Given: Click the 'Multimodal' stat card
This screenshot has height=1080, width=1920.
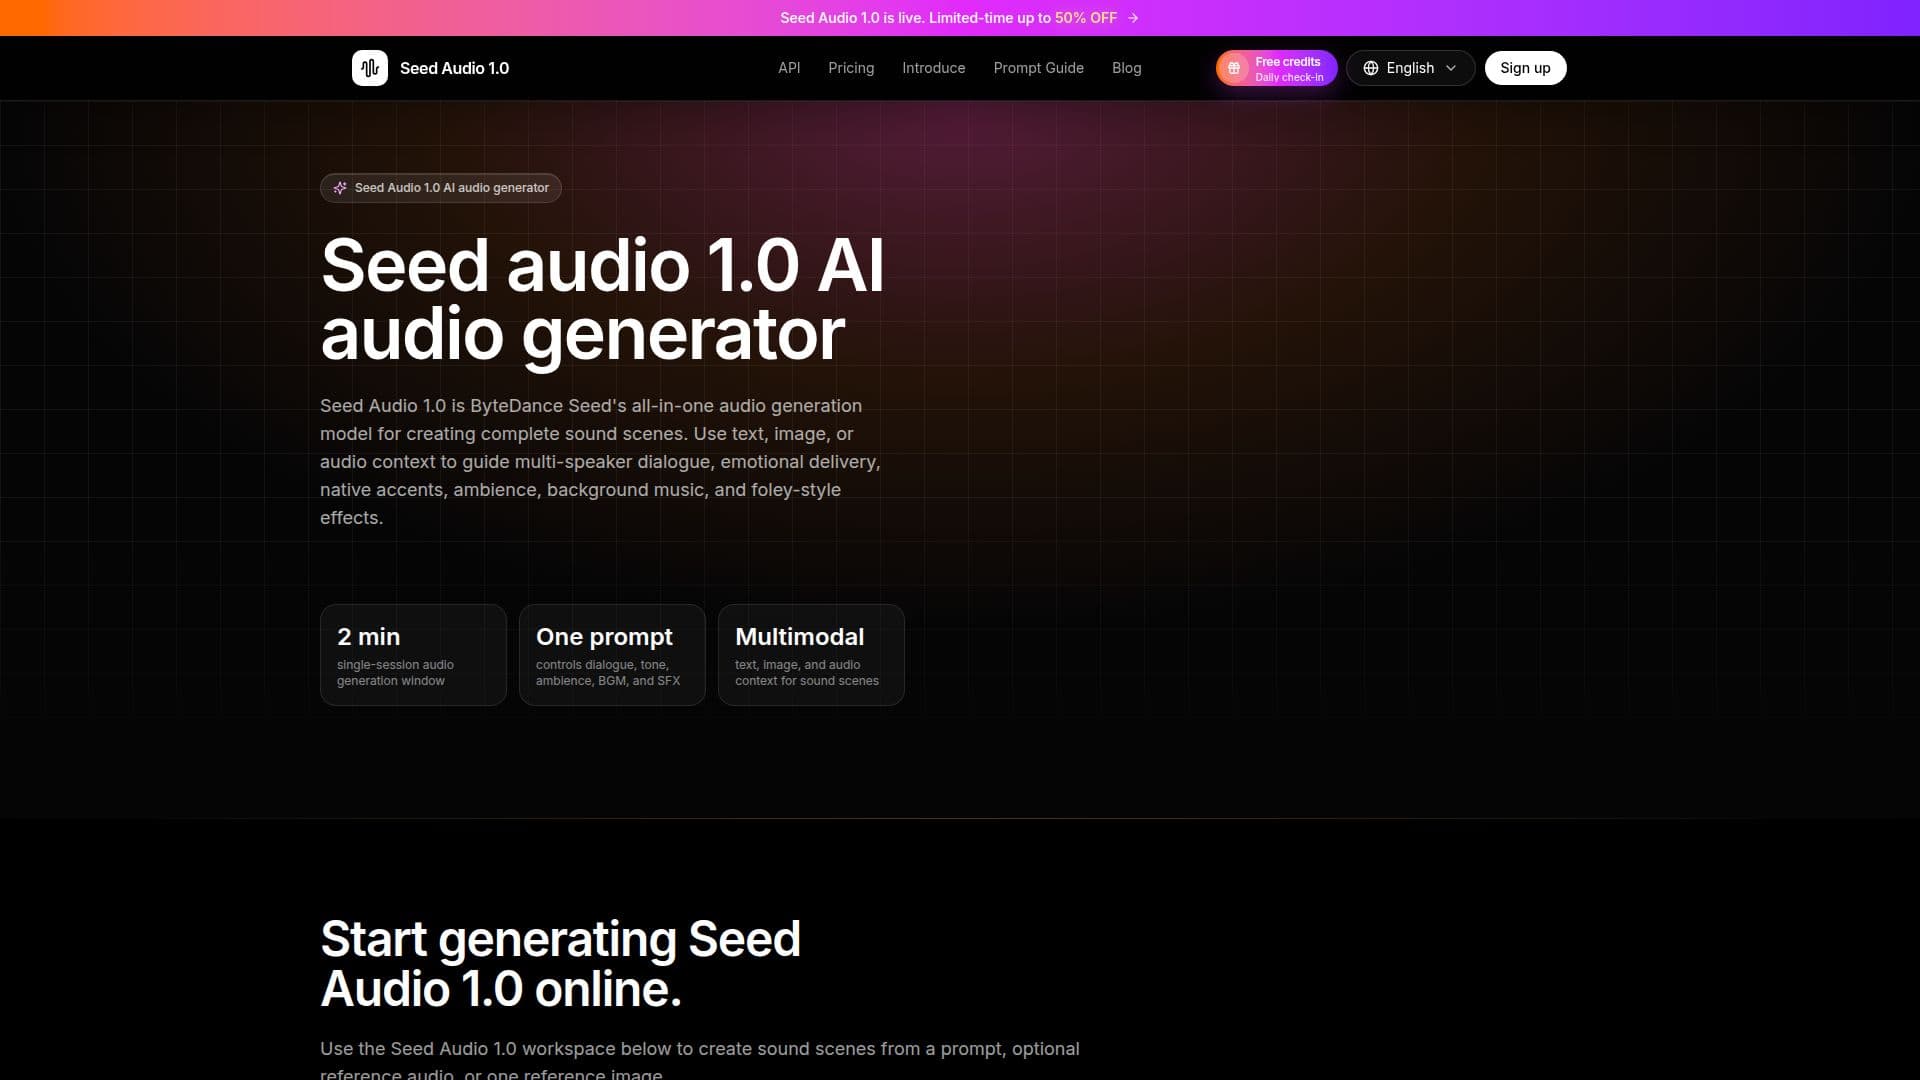Looking at the screenshot, I should [811, 655].
